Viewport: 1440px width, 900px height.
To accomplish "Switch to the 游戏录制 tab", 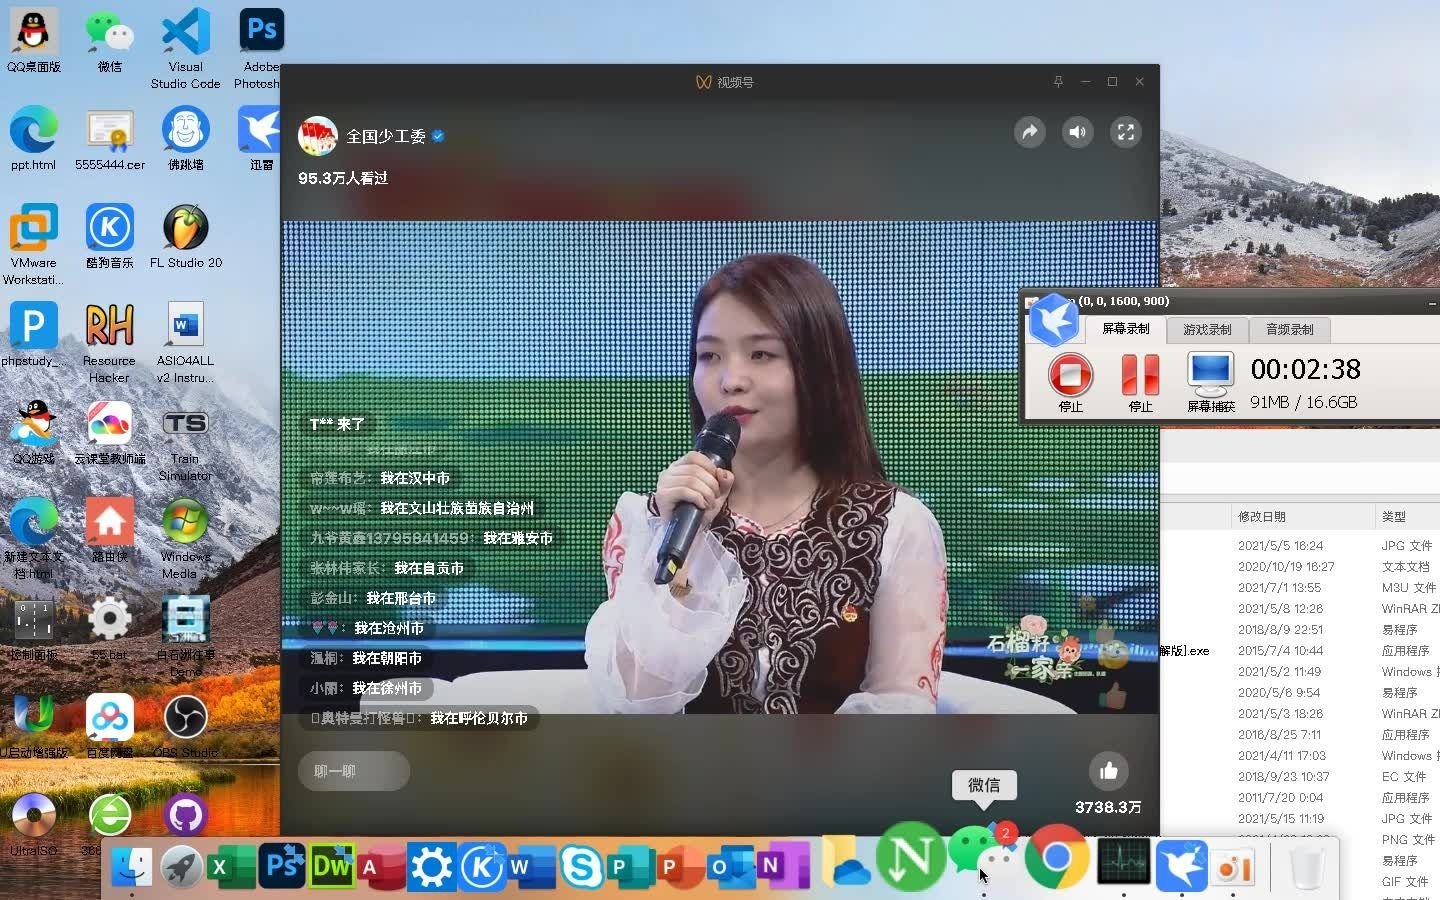I will pos(1207,329).
